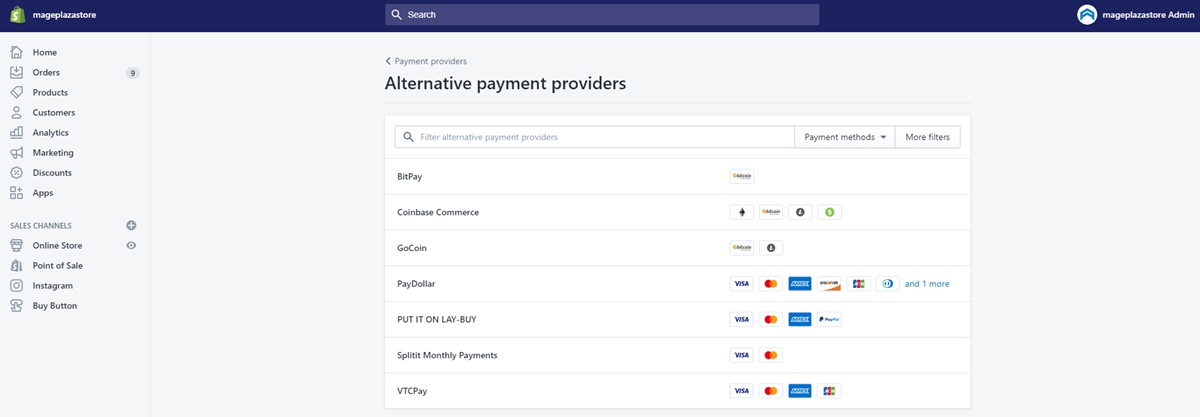This screenshot has height=417, width=1200.
Task: Select the PayDollar provider
Action: point(678,284)
